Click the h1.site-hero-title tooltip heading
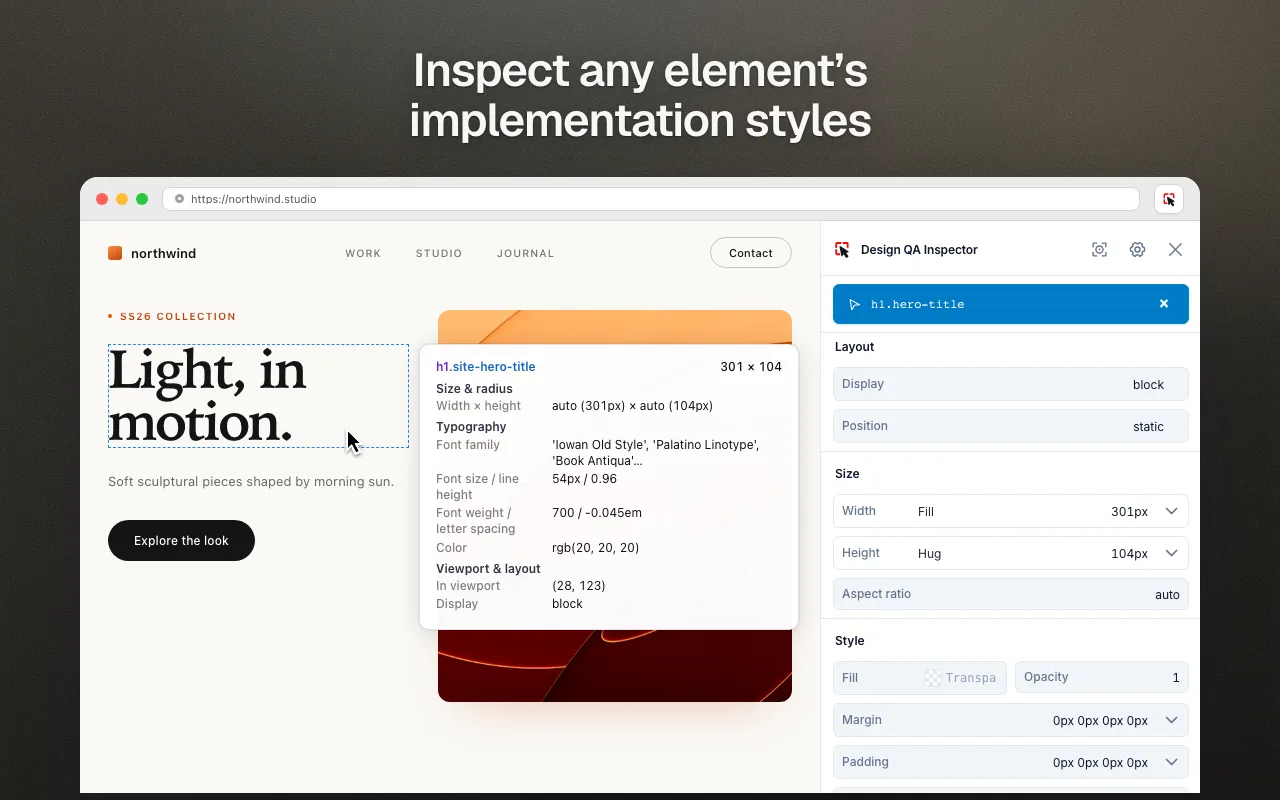 (486, 367)
